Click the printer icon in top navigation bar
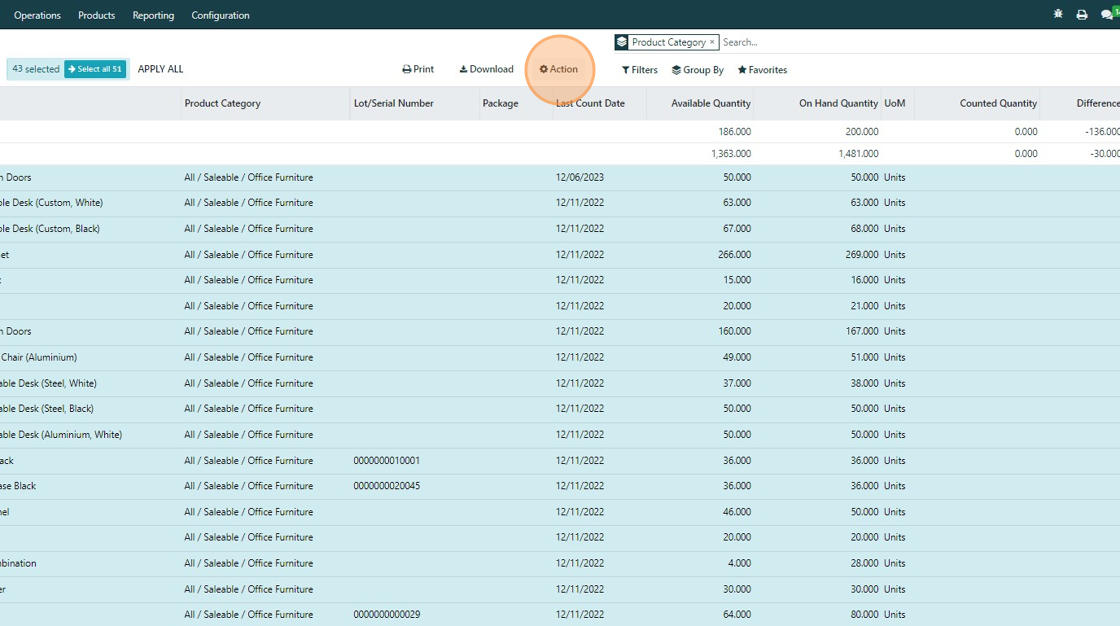The image size is (1120, 626). tap(1082, 15)
